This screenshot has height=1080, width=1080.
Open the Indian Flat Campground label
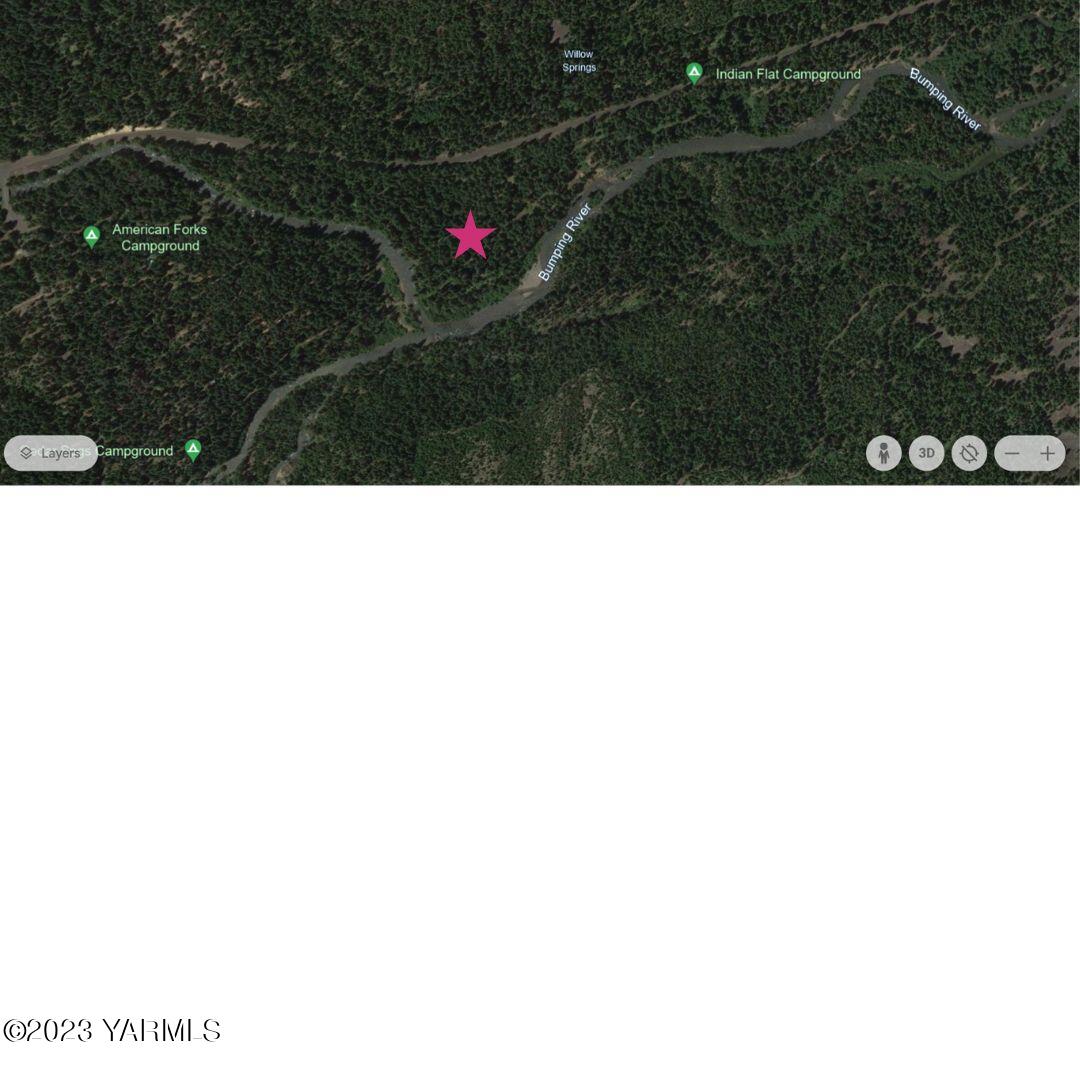[788, 74]
